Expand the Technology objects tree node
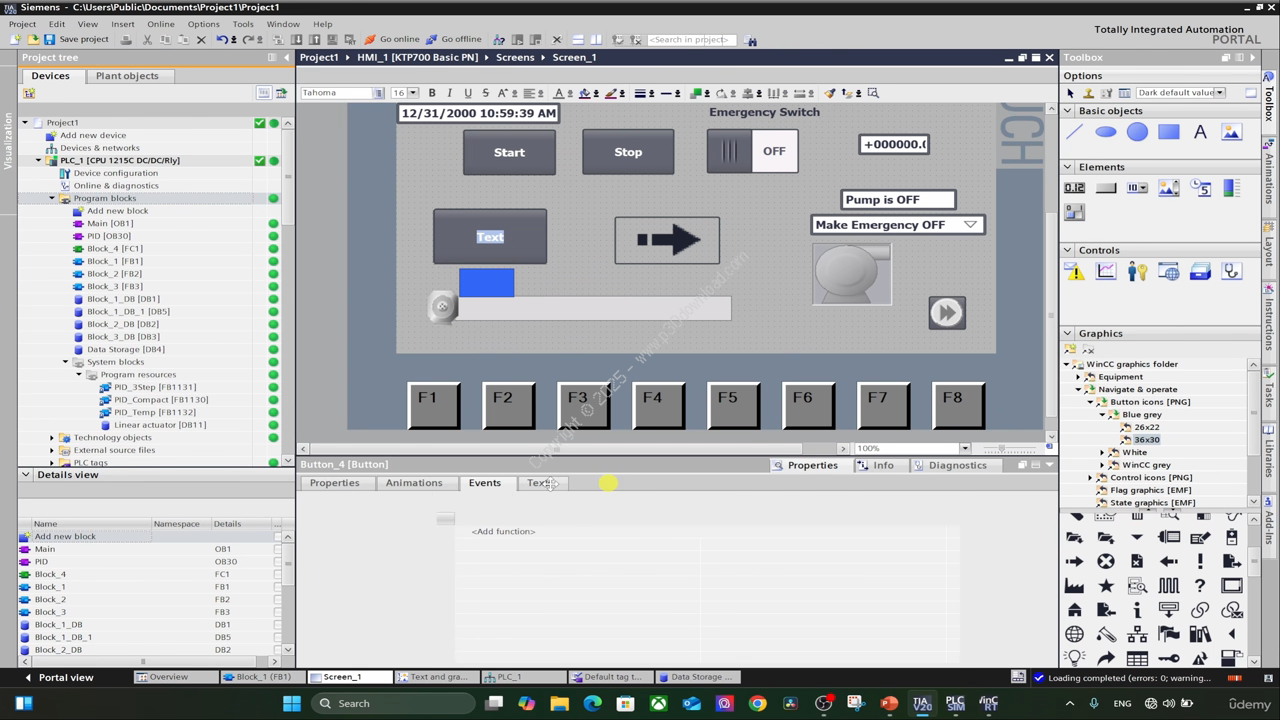 52,437
